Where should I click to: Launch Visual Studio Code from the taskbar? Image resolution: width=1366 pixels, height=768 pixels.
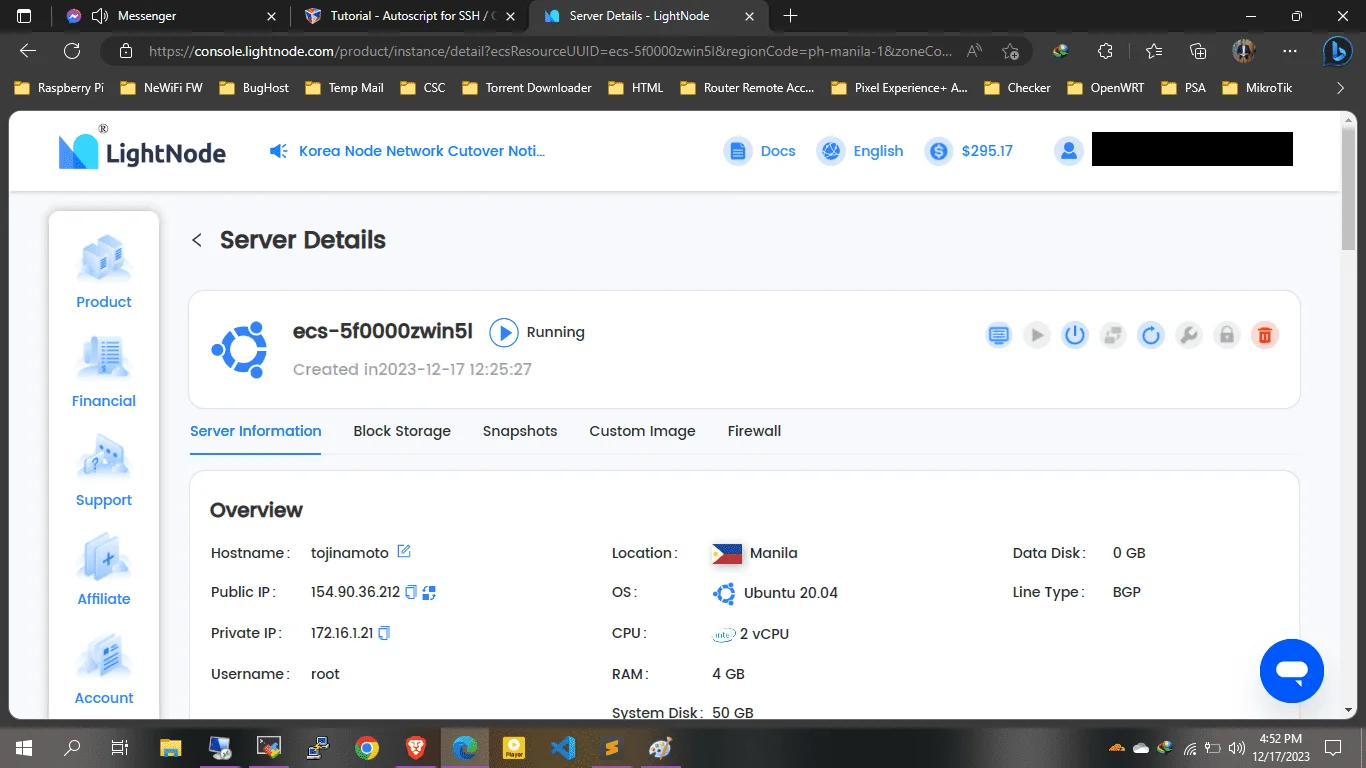click(563, 747)
